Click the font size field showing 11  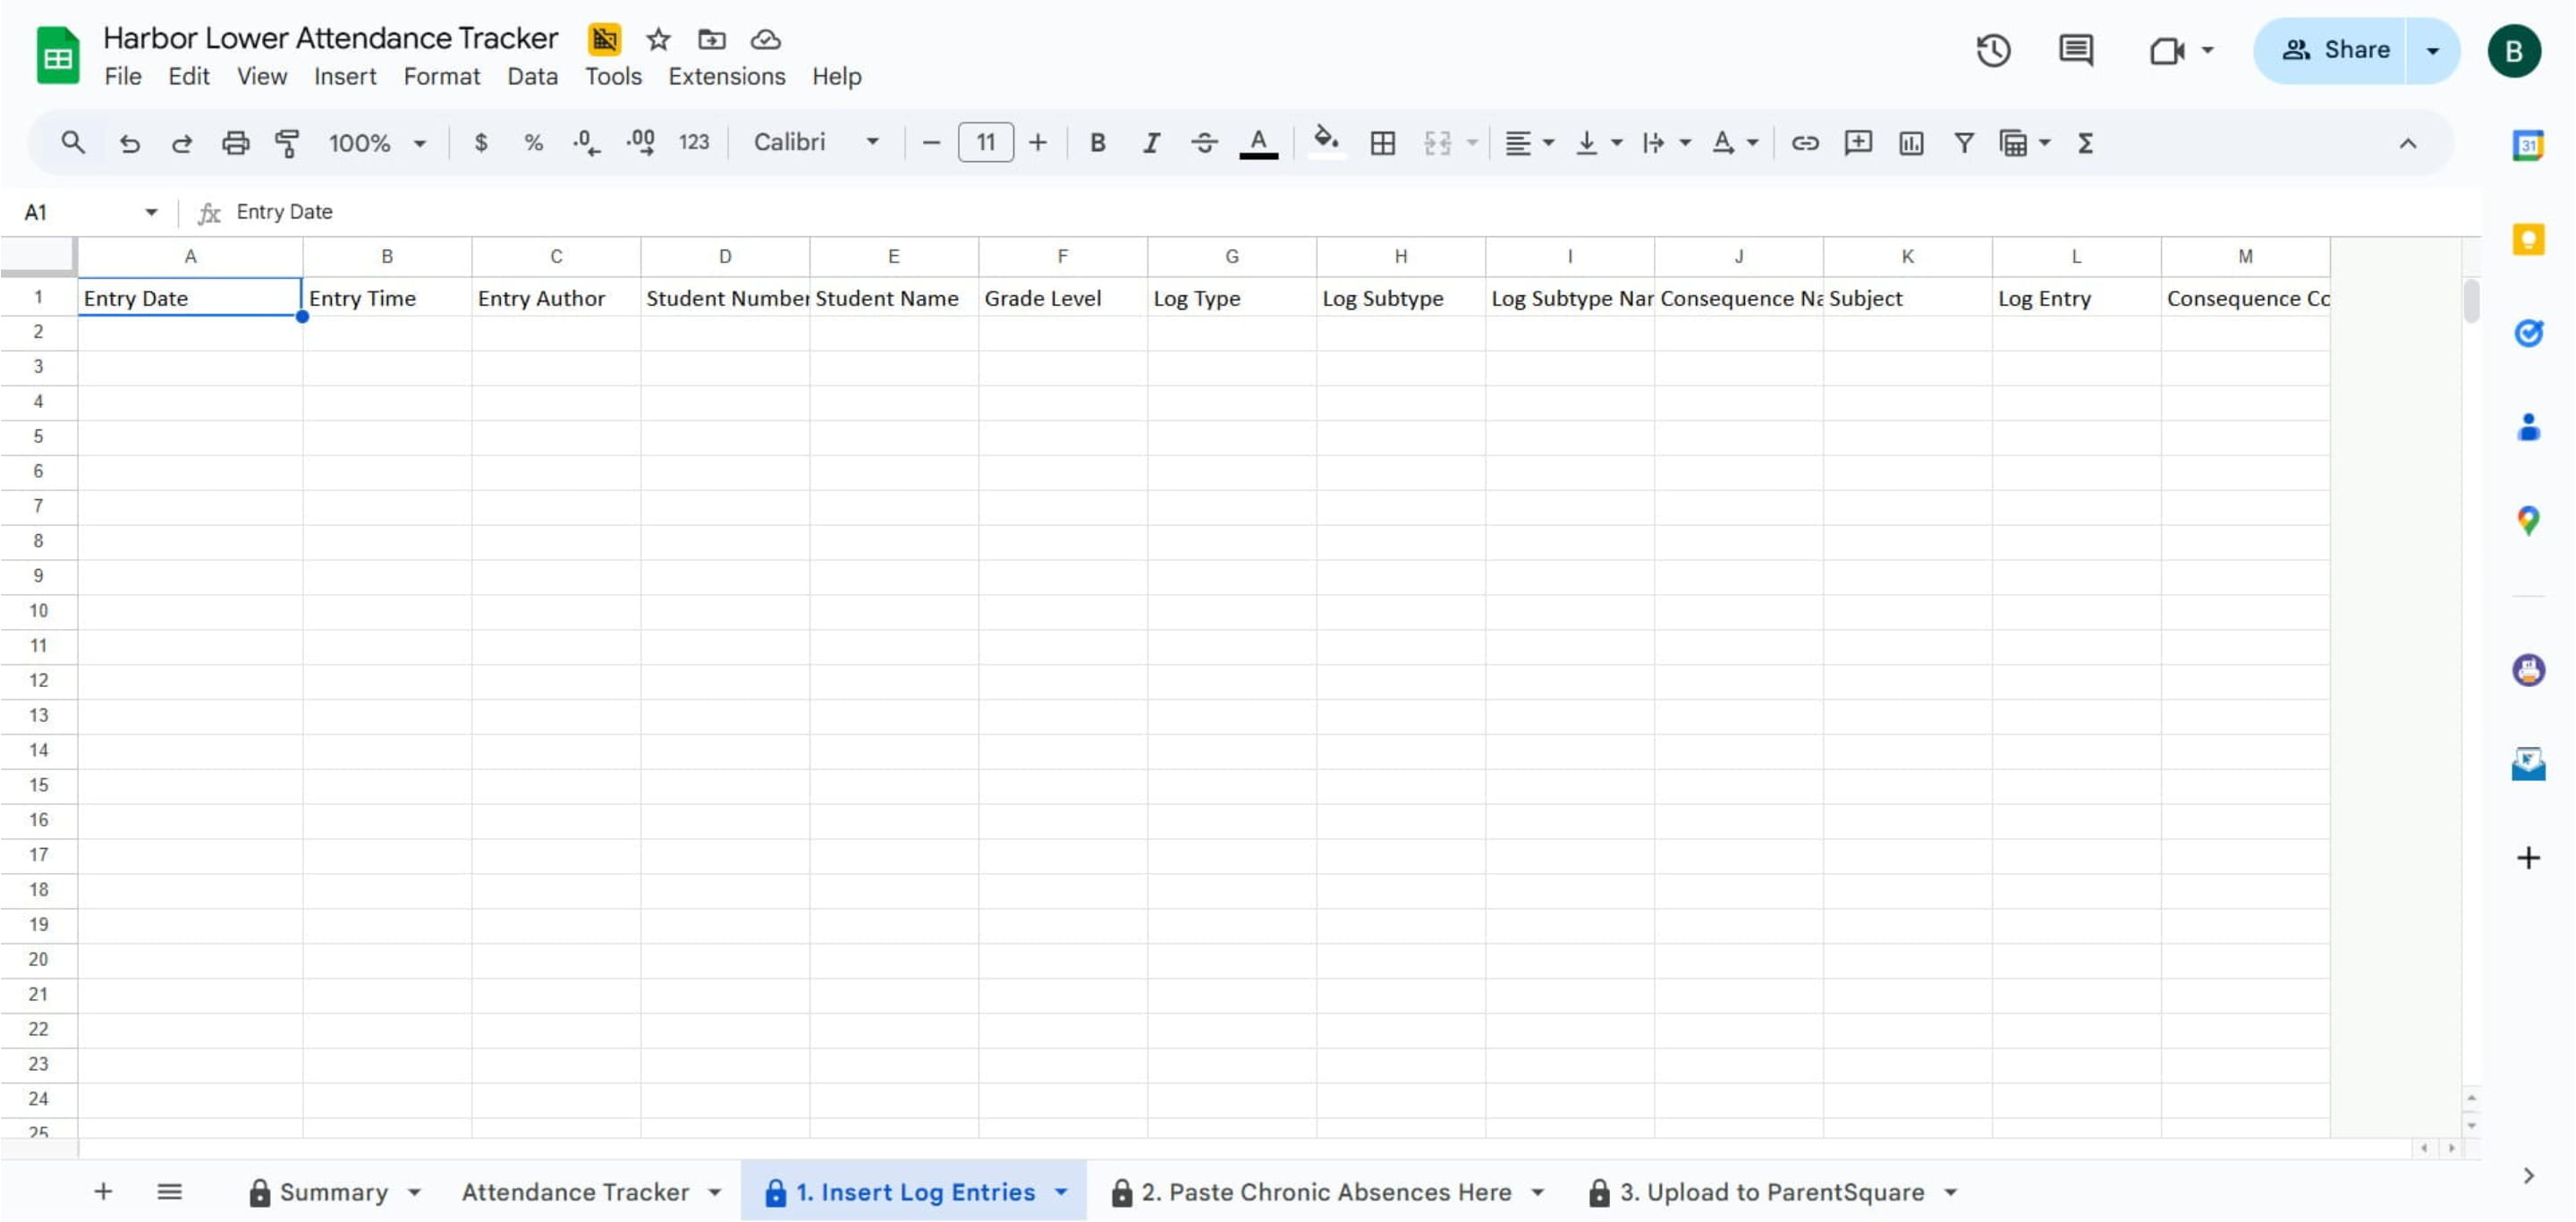point(986,143)
